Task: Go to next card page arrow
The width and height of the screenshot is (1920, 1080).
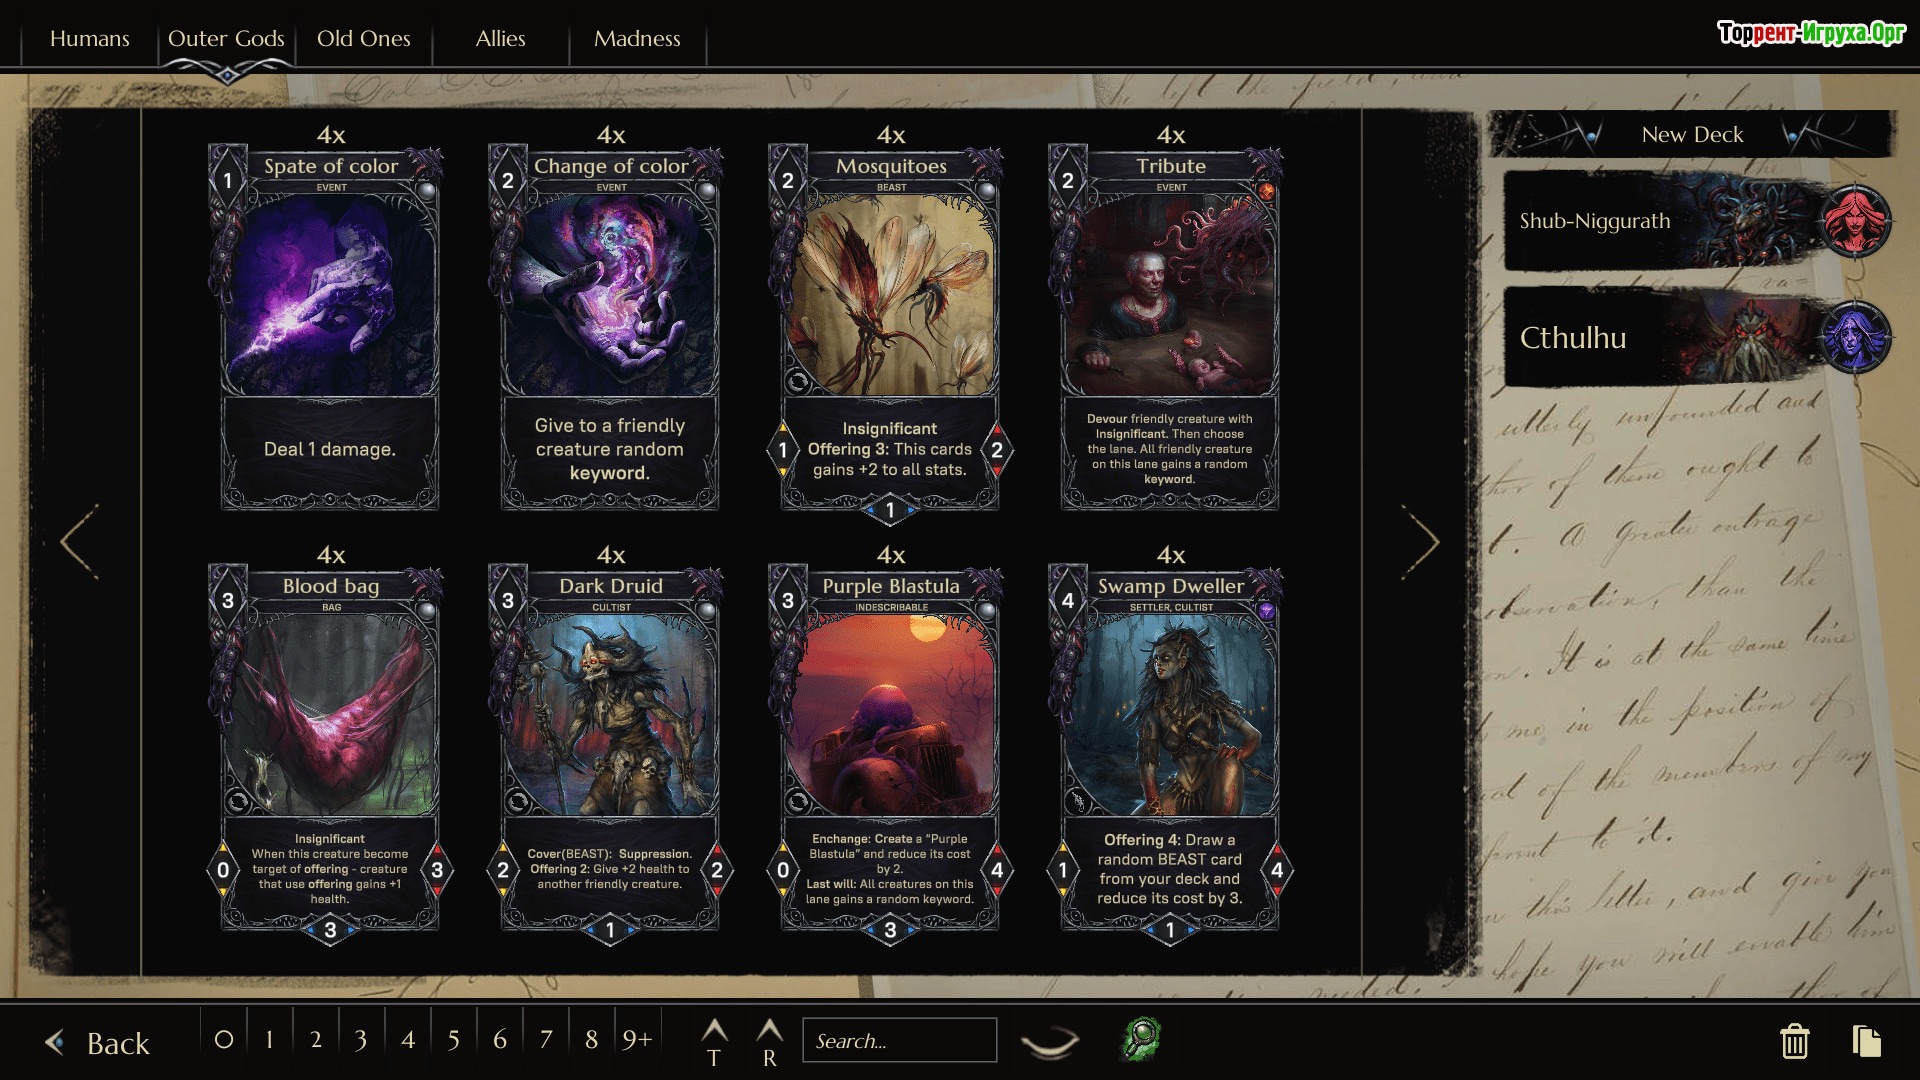Action: [1420, 542]
